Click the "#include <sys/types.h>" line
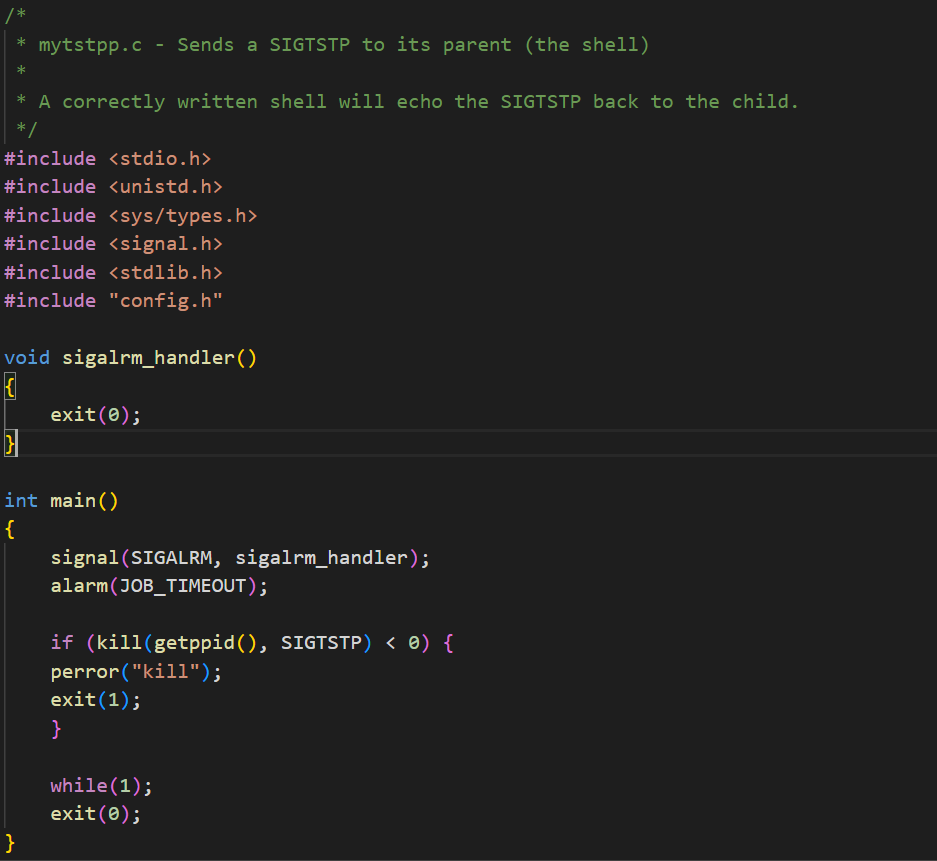The image size is (937, 861). click(131, 216)
